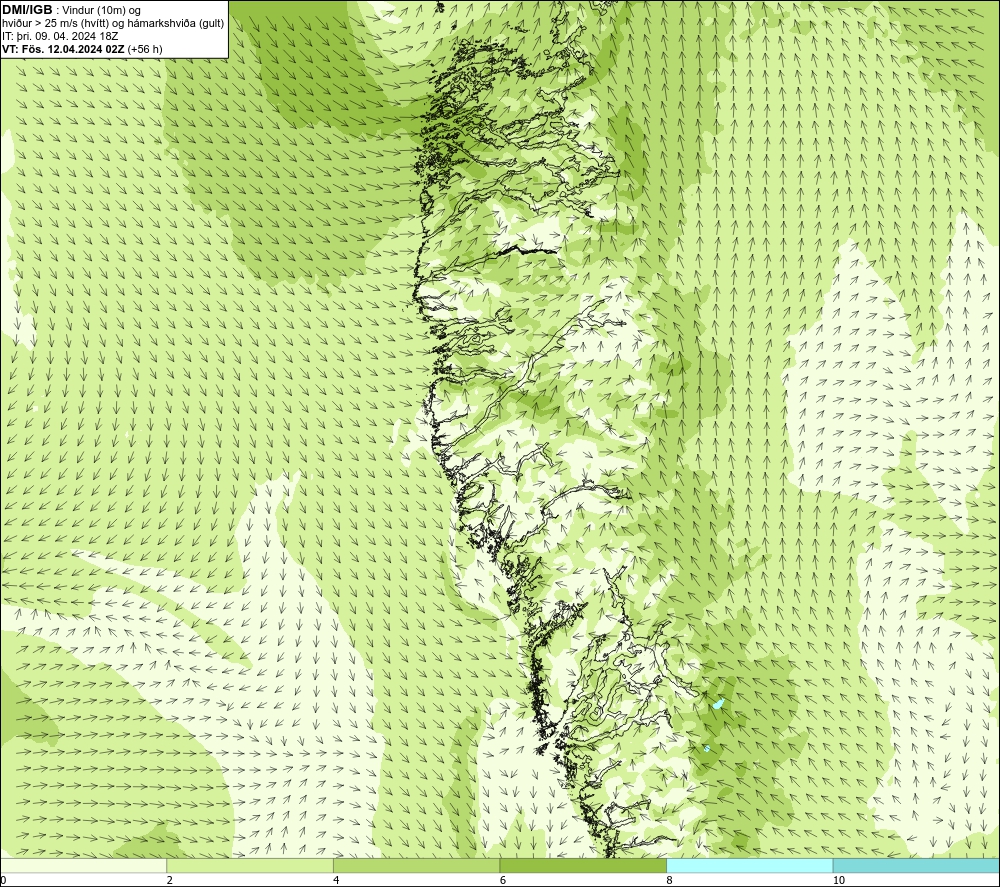This screenshot has width=1000, height=887.
Task: Click the teal legend swatch above 10 m/s
Action: (916, 865)
